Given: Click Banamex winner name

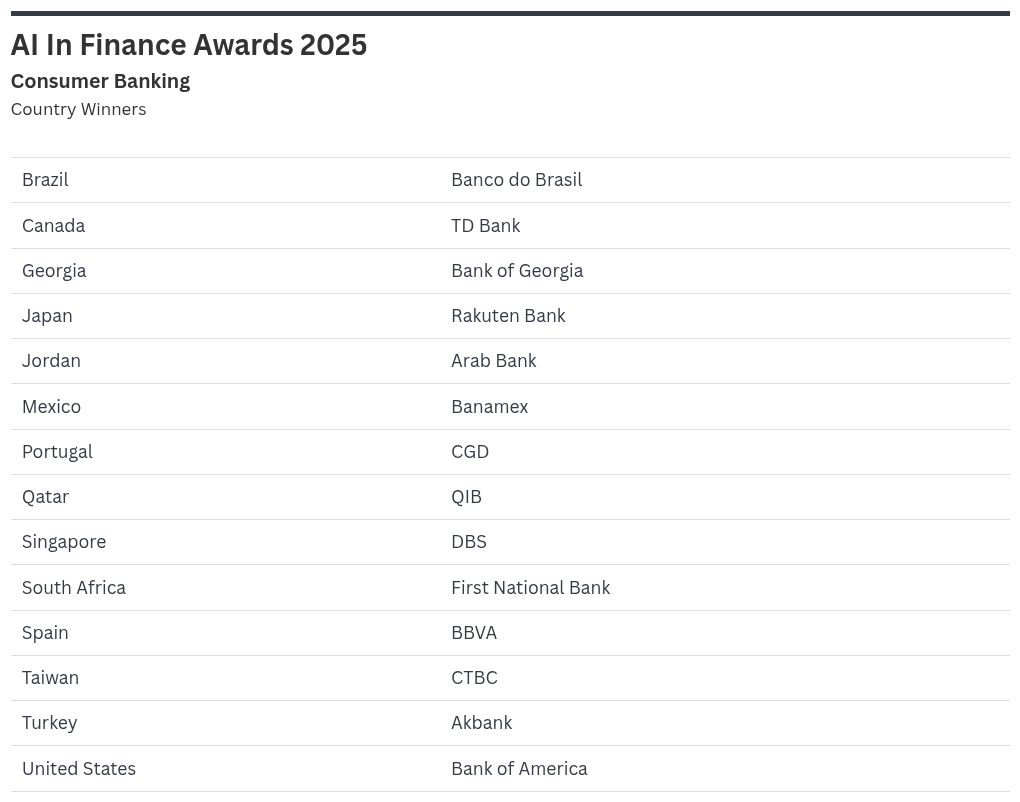Looking at the screenshot, I should 489,407.
